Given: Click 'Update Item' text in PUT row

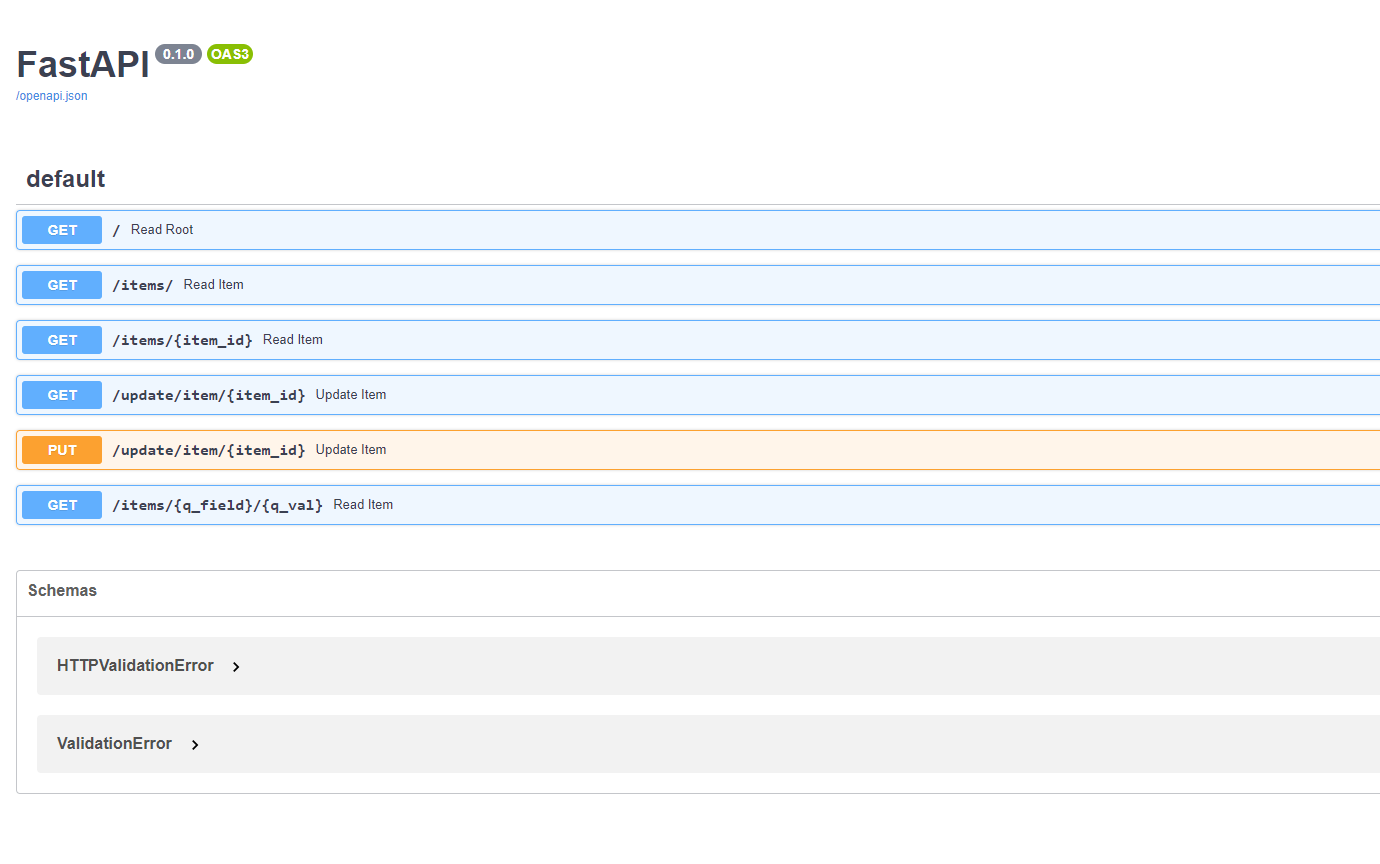Looking at the screenshot, I should coord(351,450).
